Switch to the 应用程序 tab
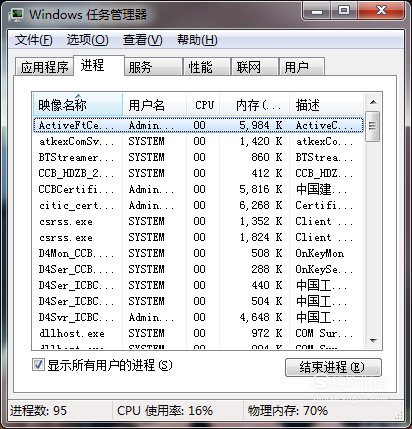The width and height of the screenshot is (412, 429). point(44,67)
